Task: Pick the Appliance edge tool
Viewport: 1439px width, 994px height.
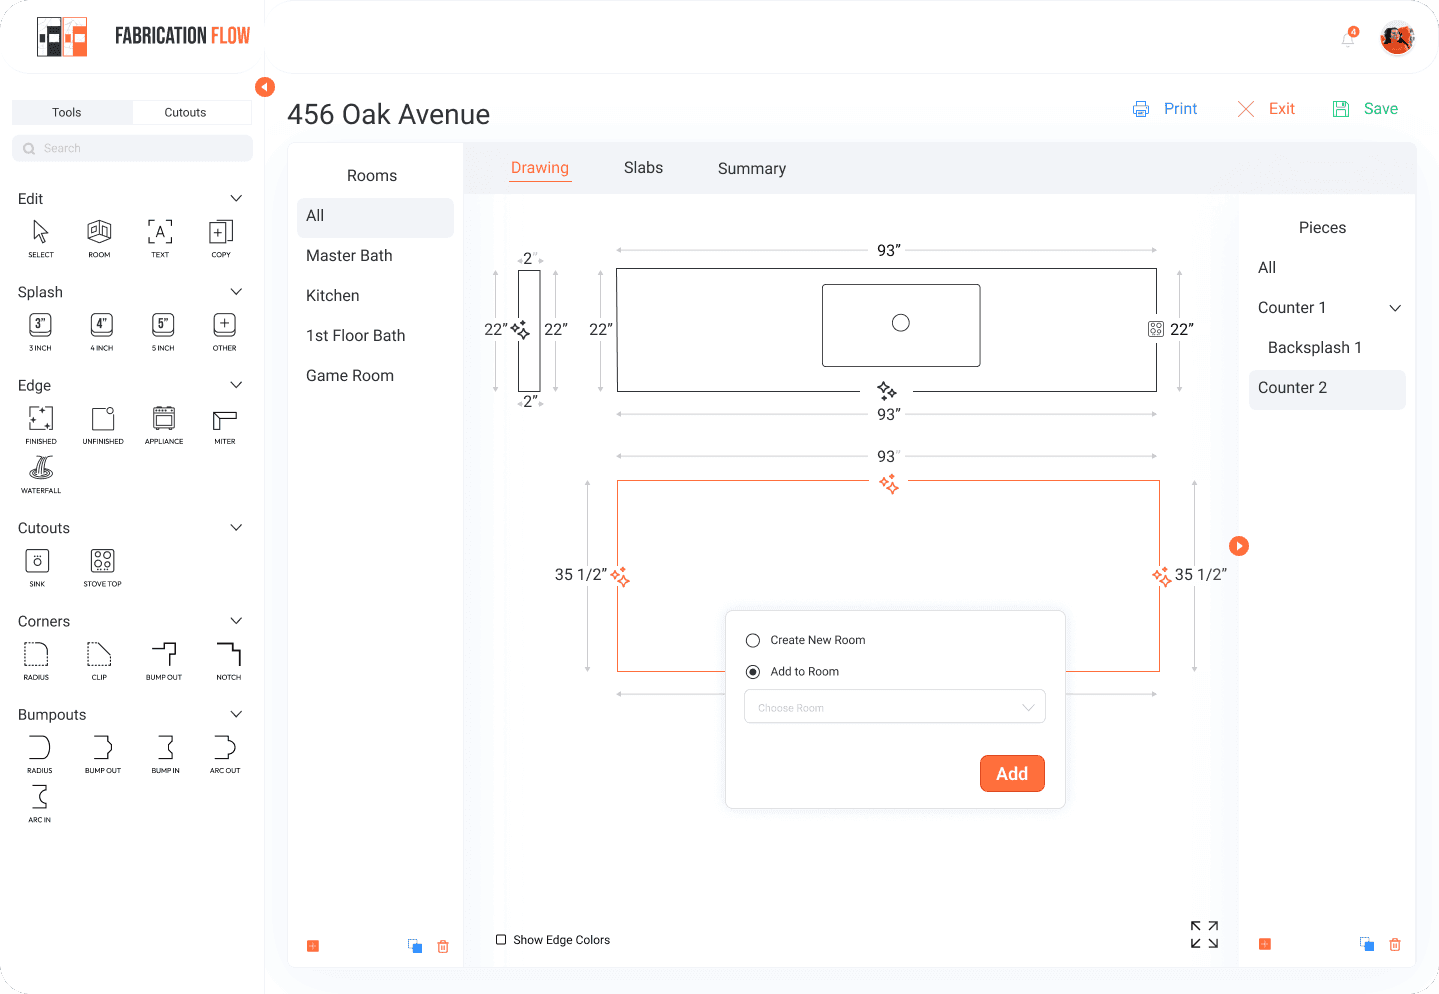Action: (164, 424)
